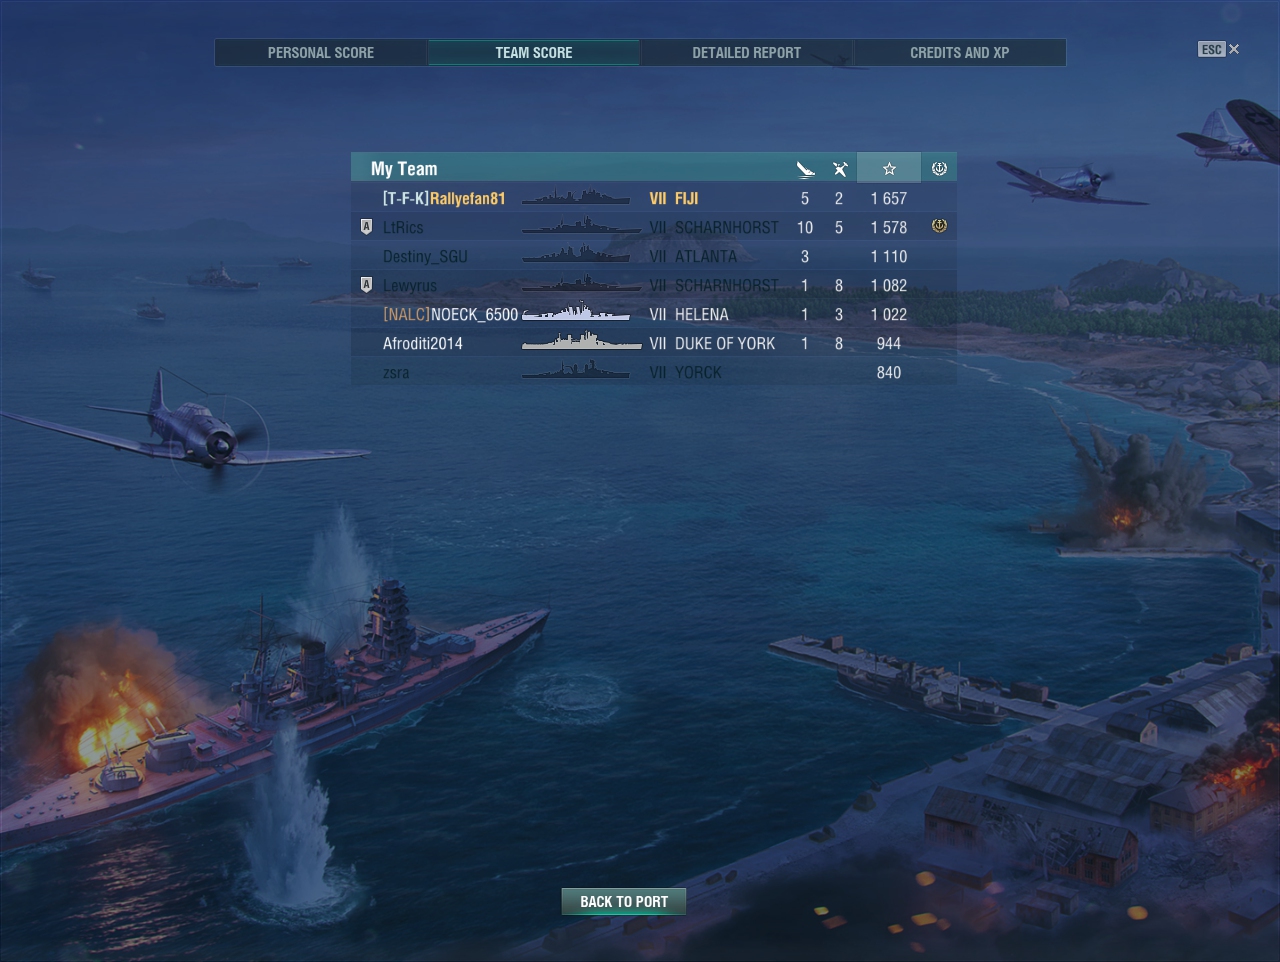Viewport: 1280px width, 962px height.
Task: Open the Credits and XP tab
Action: [960, 52]
